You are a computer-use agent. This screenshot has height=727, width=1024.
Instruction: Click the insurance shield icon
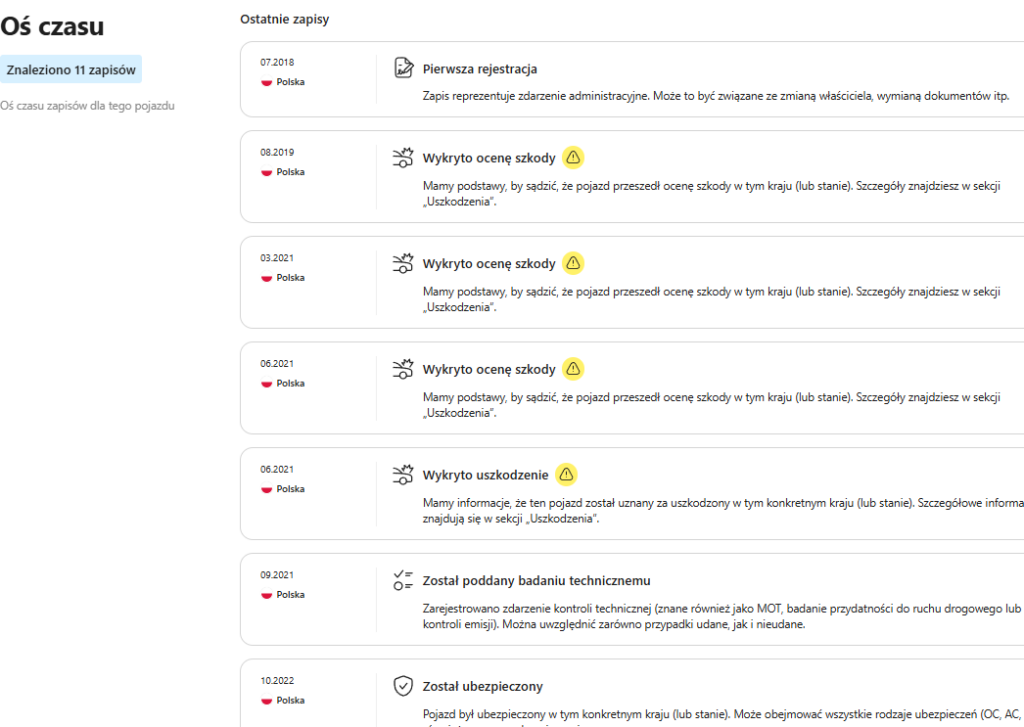(403, 686)
